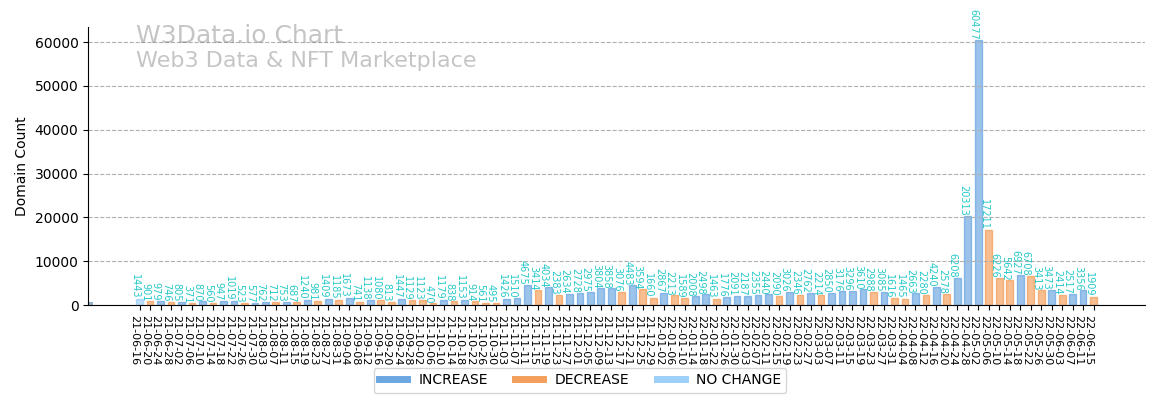
Task: Click the 21-06-16 date label
Action: pos(135,340)
